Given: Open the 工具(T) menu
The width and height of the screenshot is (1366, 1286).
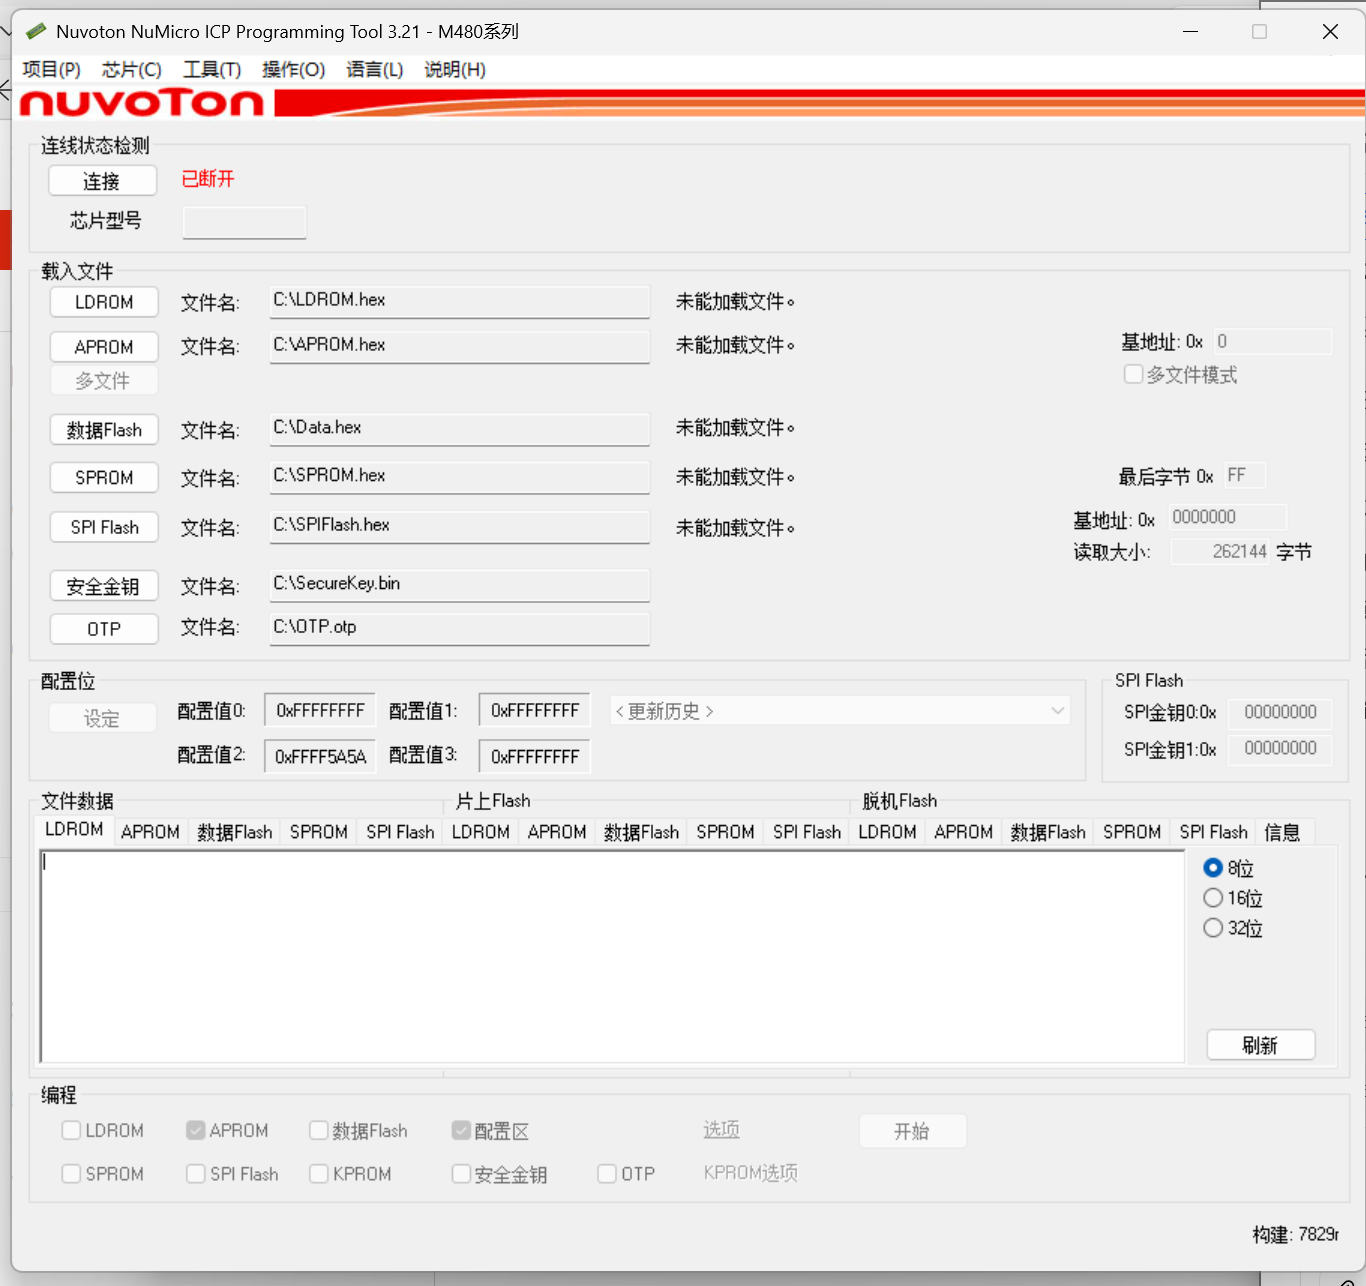Looking at the screenshot, I should [212, 69].
